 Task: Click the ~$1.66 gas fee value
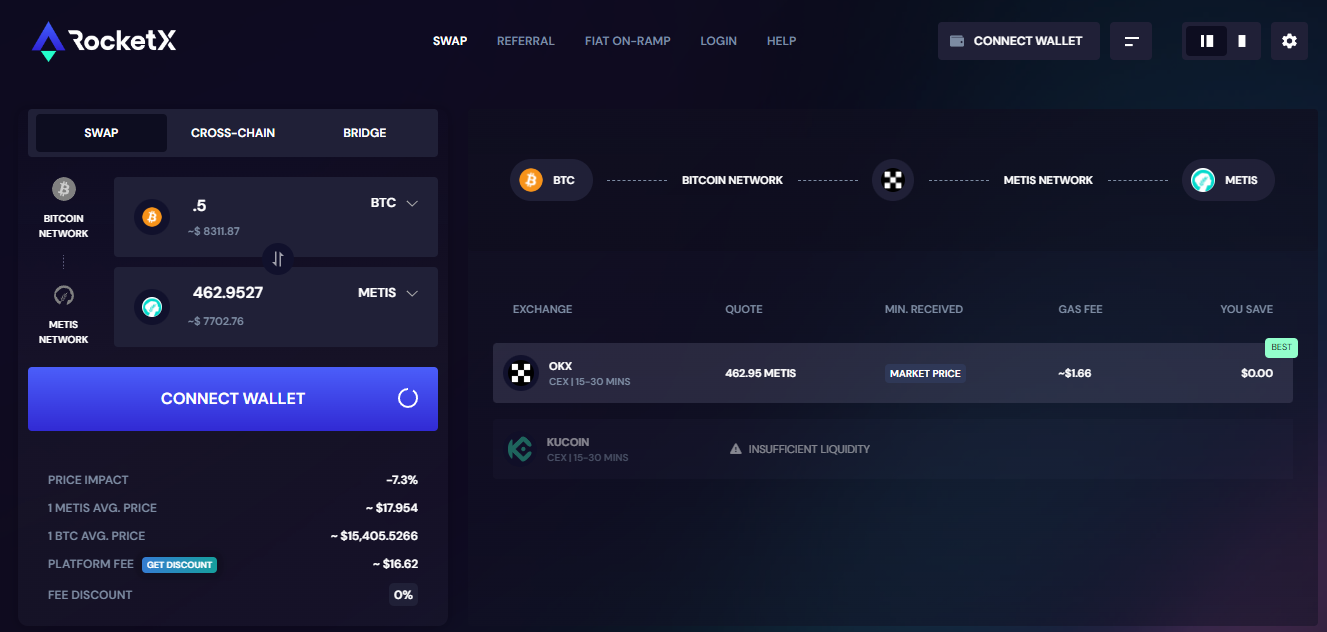[1075, 373]
